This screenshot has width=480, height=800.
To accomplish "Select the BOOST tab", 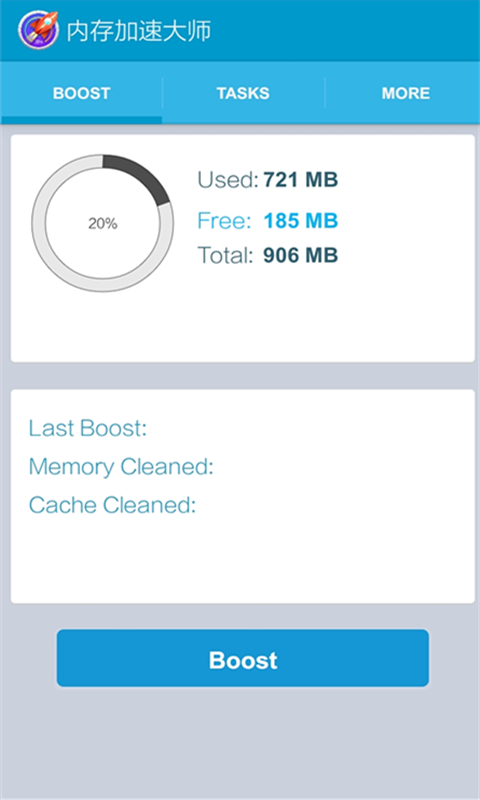I will click(x=82, y=93).
